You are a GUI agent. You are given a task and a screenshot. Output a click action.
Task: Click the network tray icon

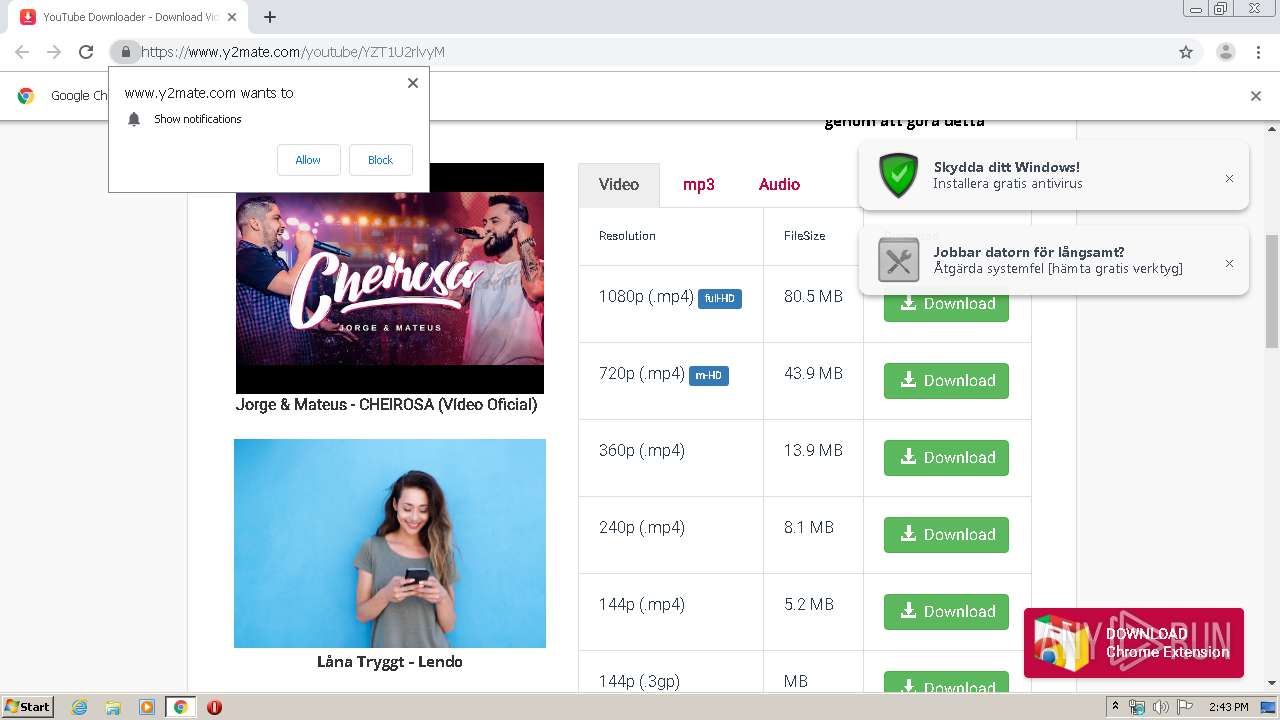(x=1137, y=707)
